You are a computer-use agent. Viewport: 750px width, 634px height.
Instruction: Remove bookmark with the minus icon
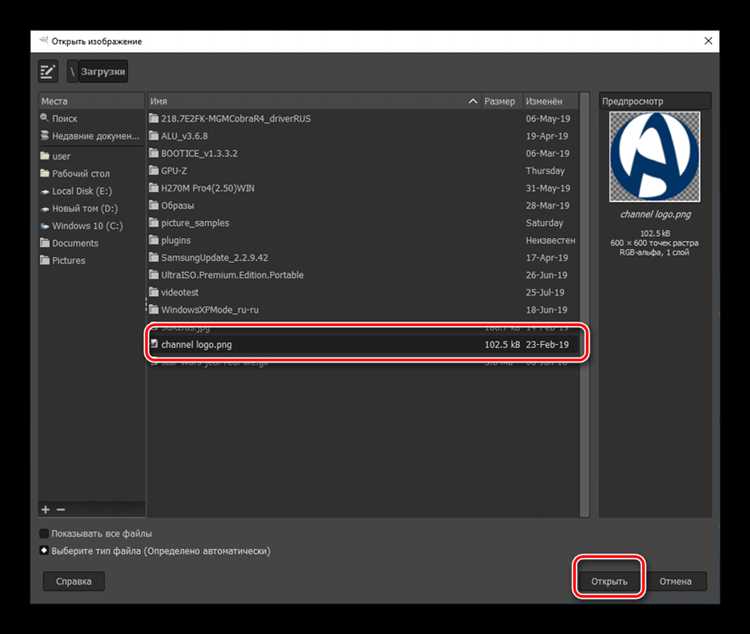pos(61,510)
